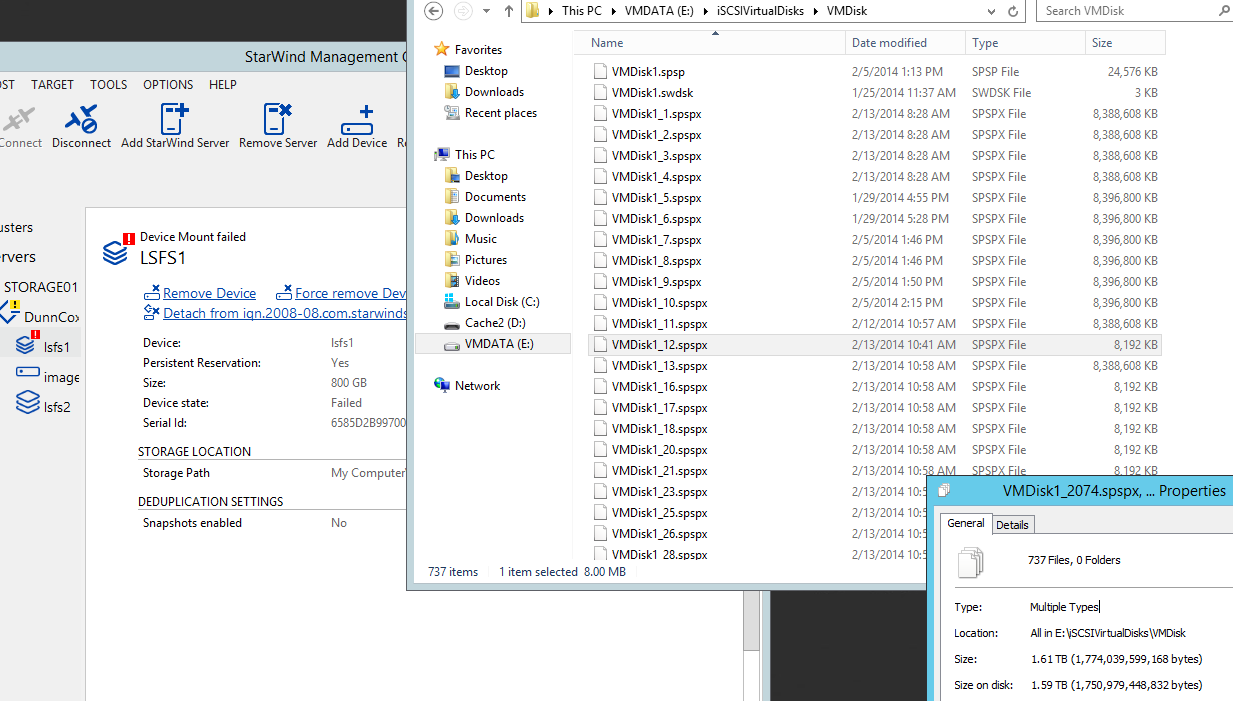
Task: Open the TARGET menu in StarWind
Action: click(52, 85)
